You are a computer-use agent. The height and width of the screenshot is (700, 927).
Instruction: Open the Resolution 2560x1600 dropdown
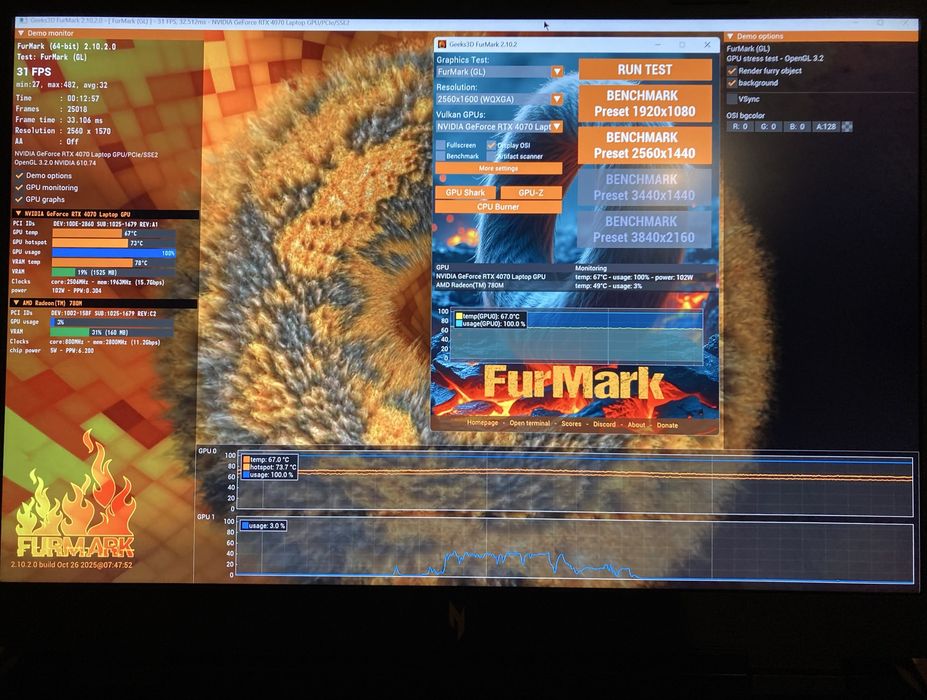point(499,99)
